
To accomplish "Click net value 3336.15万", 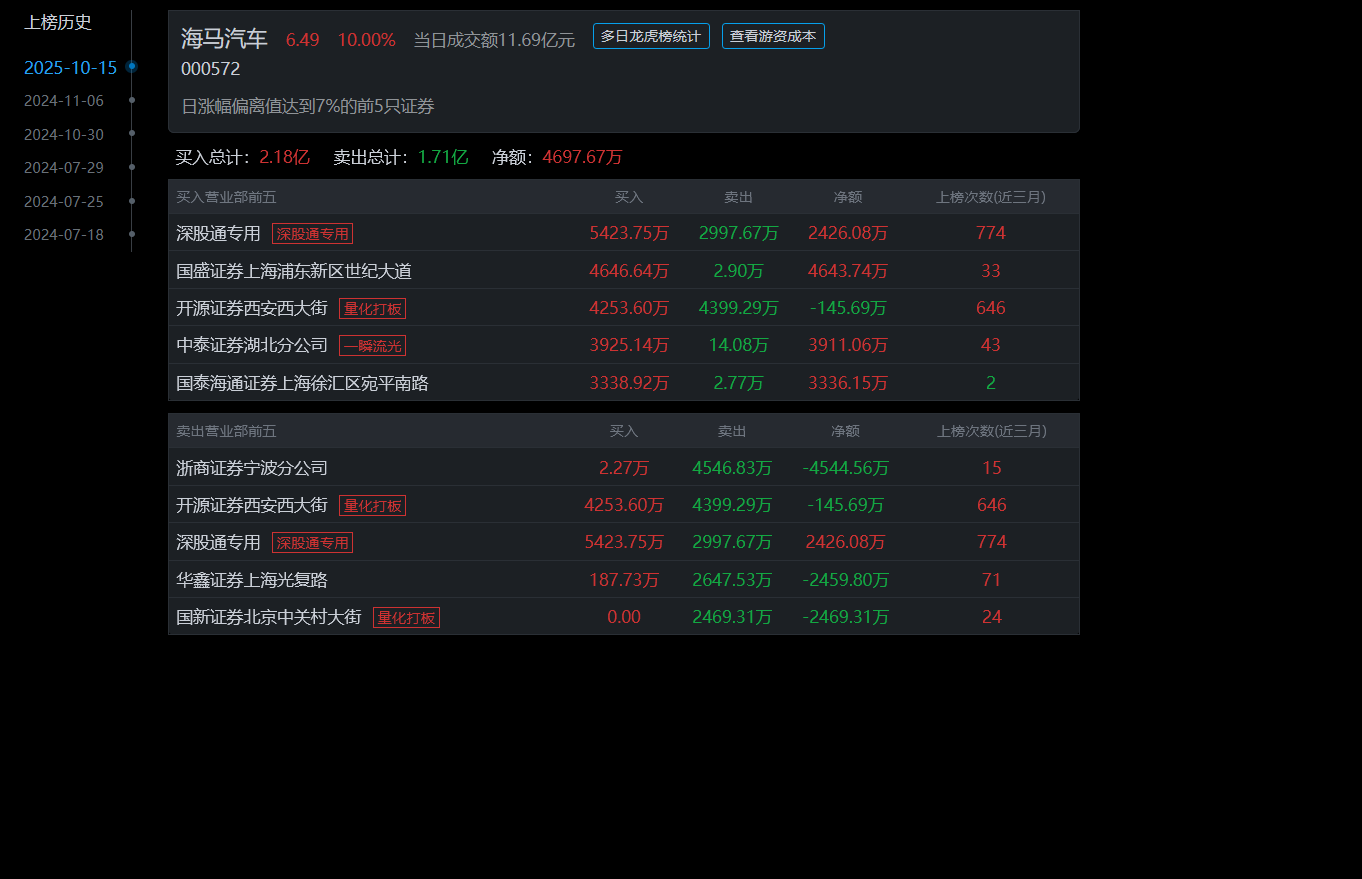I will click(x=848, y=383).
